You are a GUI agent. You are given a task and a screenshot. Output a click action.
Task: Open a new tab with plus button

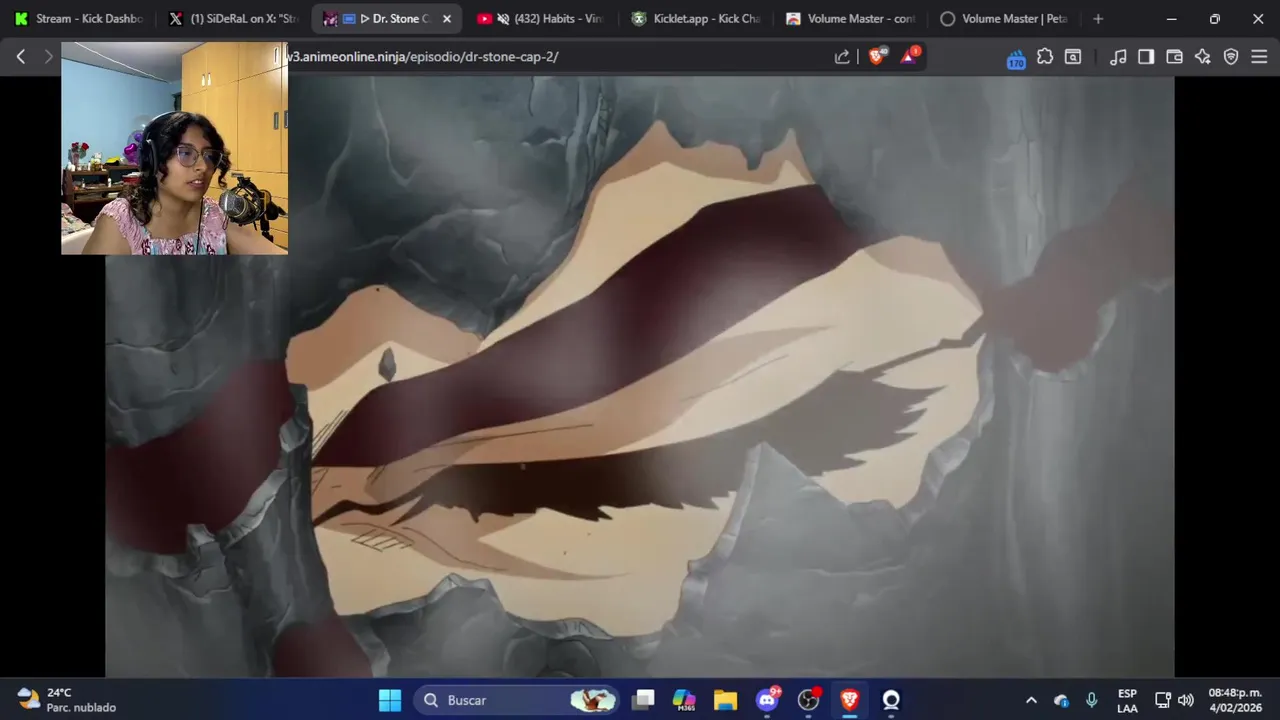point(1098,18)
